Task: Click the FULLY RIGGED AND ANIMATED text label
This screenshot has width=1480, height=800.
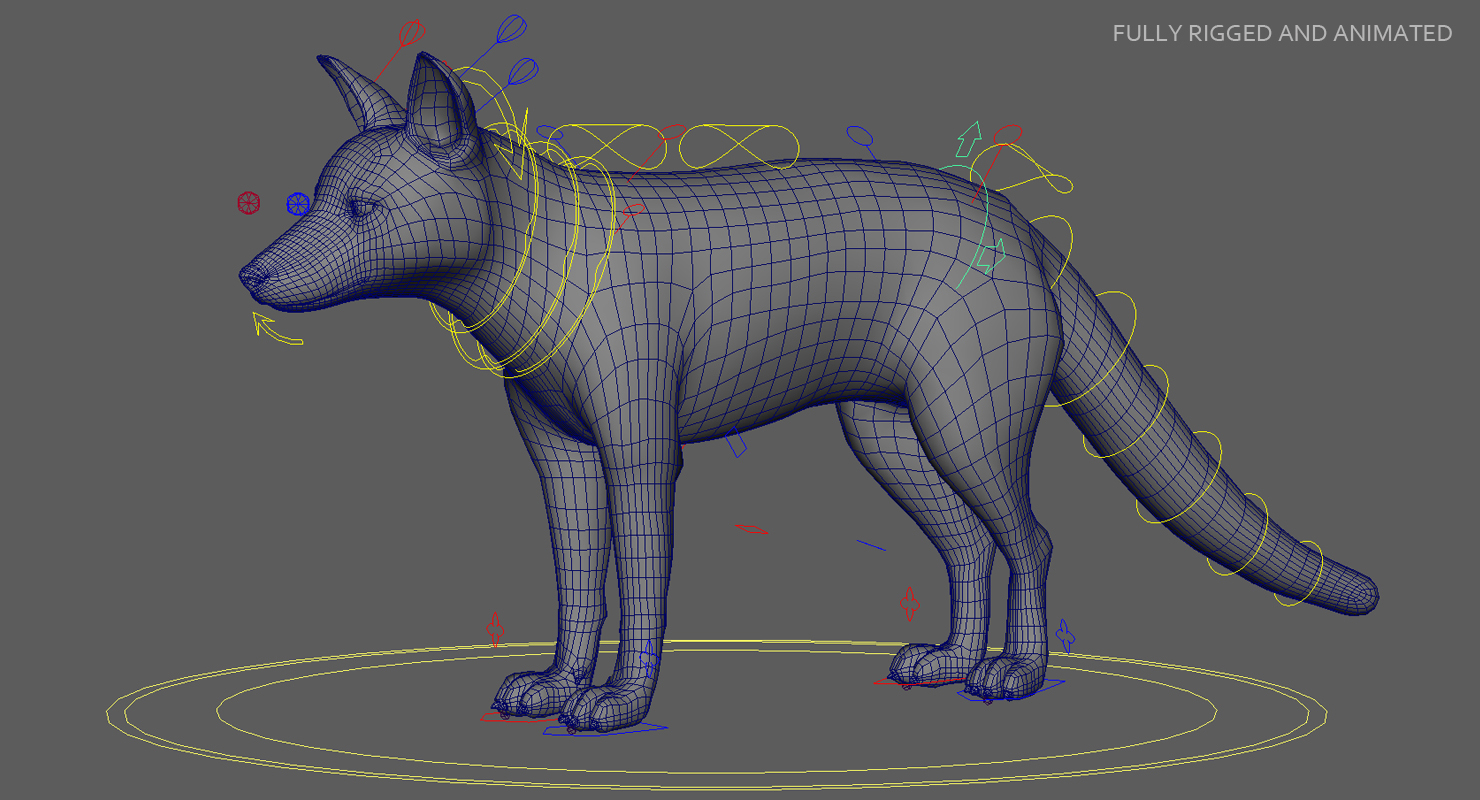Action: (1280, 33)
